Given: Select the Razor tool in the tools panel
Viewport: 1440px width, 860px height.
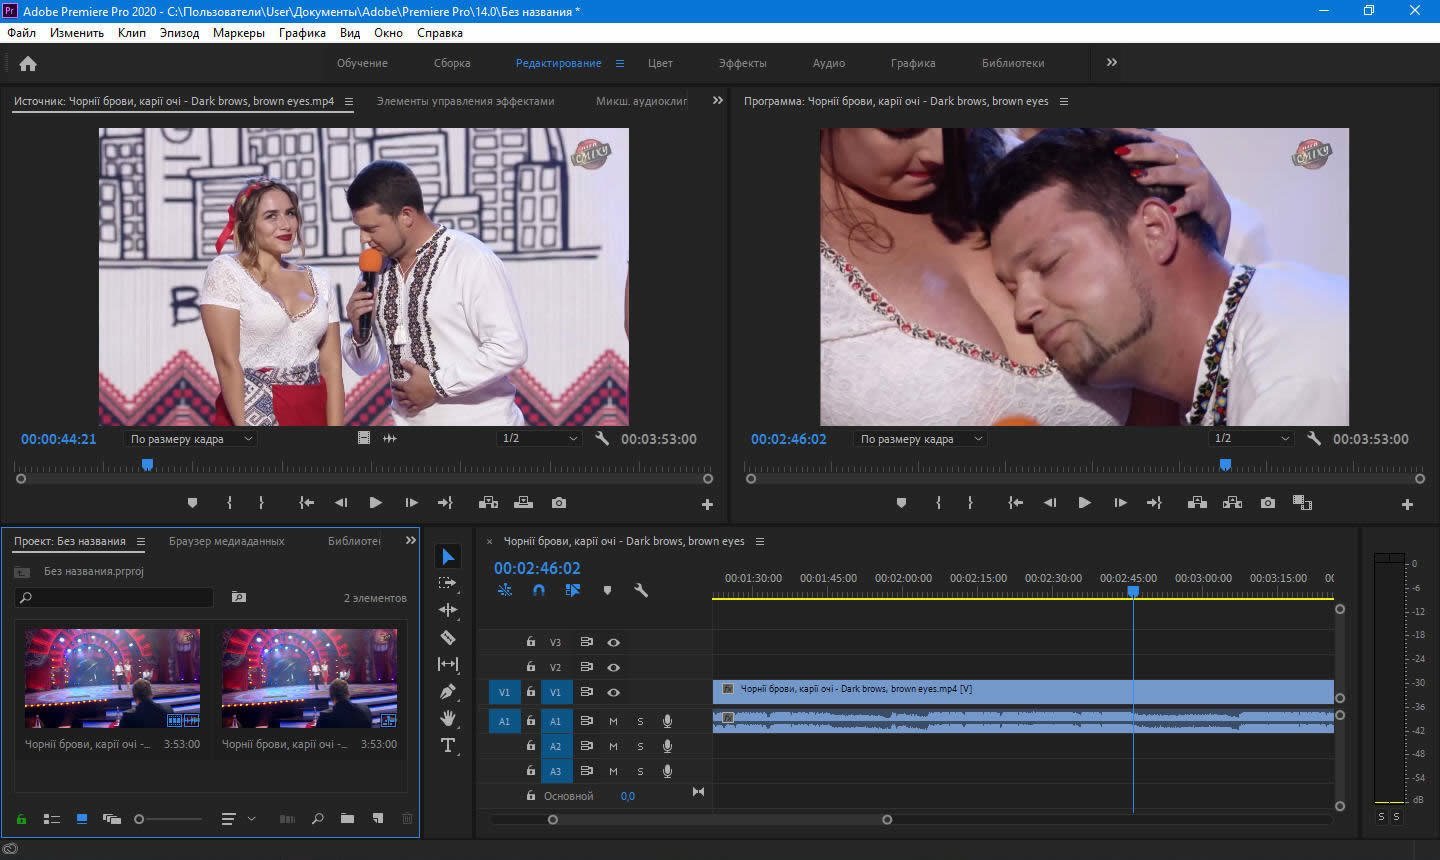Looking at the screenshot, I should pyautogui.click(x=448, y=637).
